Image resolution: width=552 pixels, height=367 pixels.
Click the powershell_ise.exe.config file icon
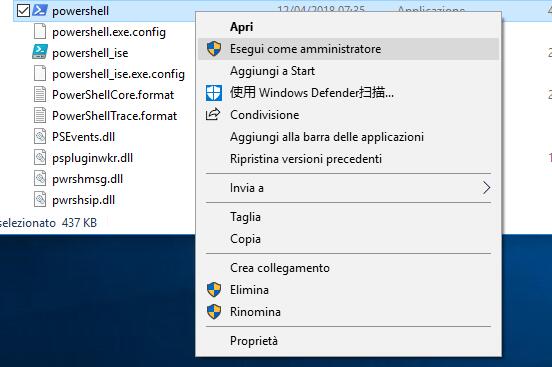point(40,73)
